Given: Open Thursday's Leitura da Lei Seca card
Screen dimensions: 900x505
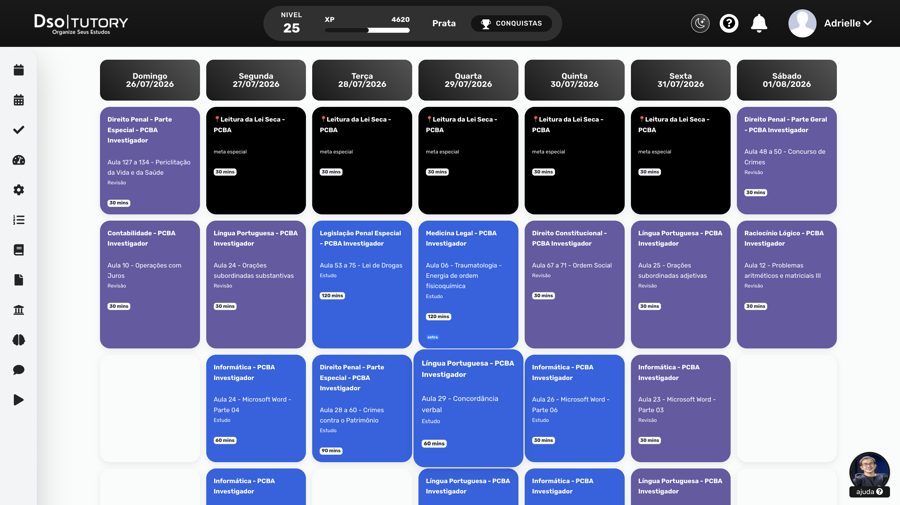Looking at the screenshot, I should [x=575, y=160].
